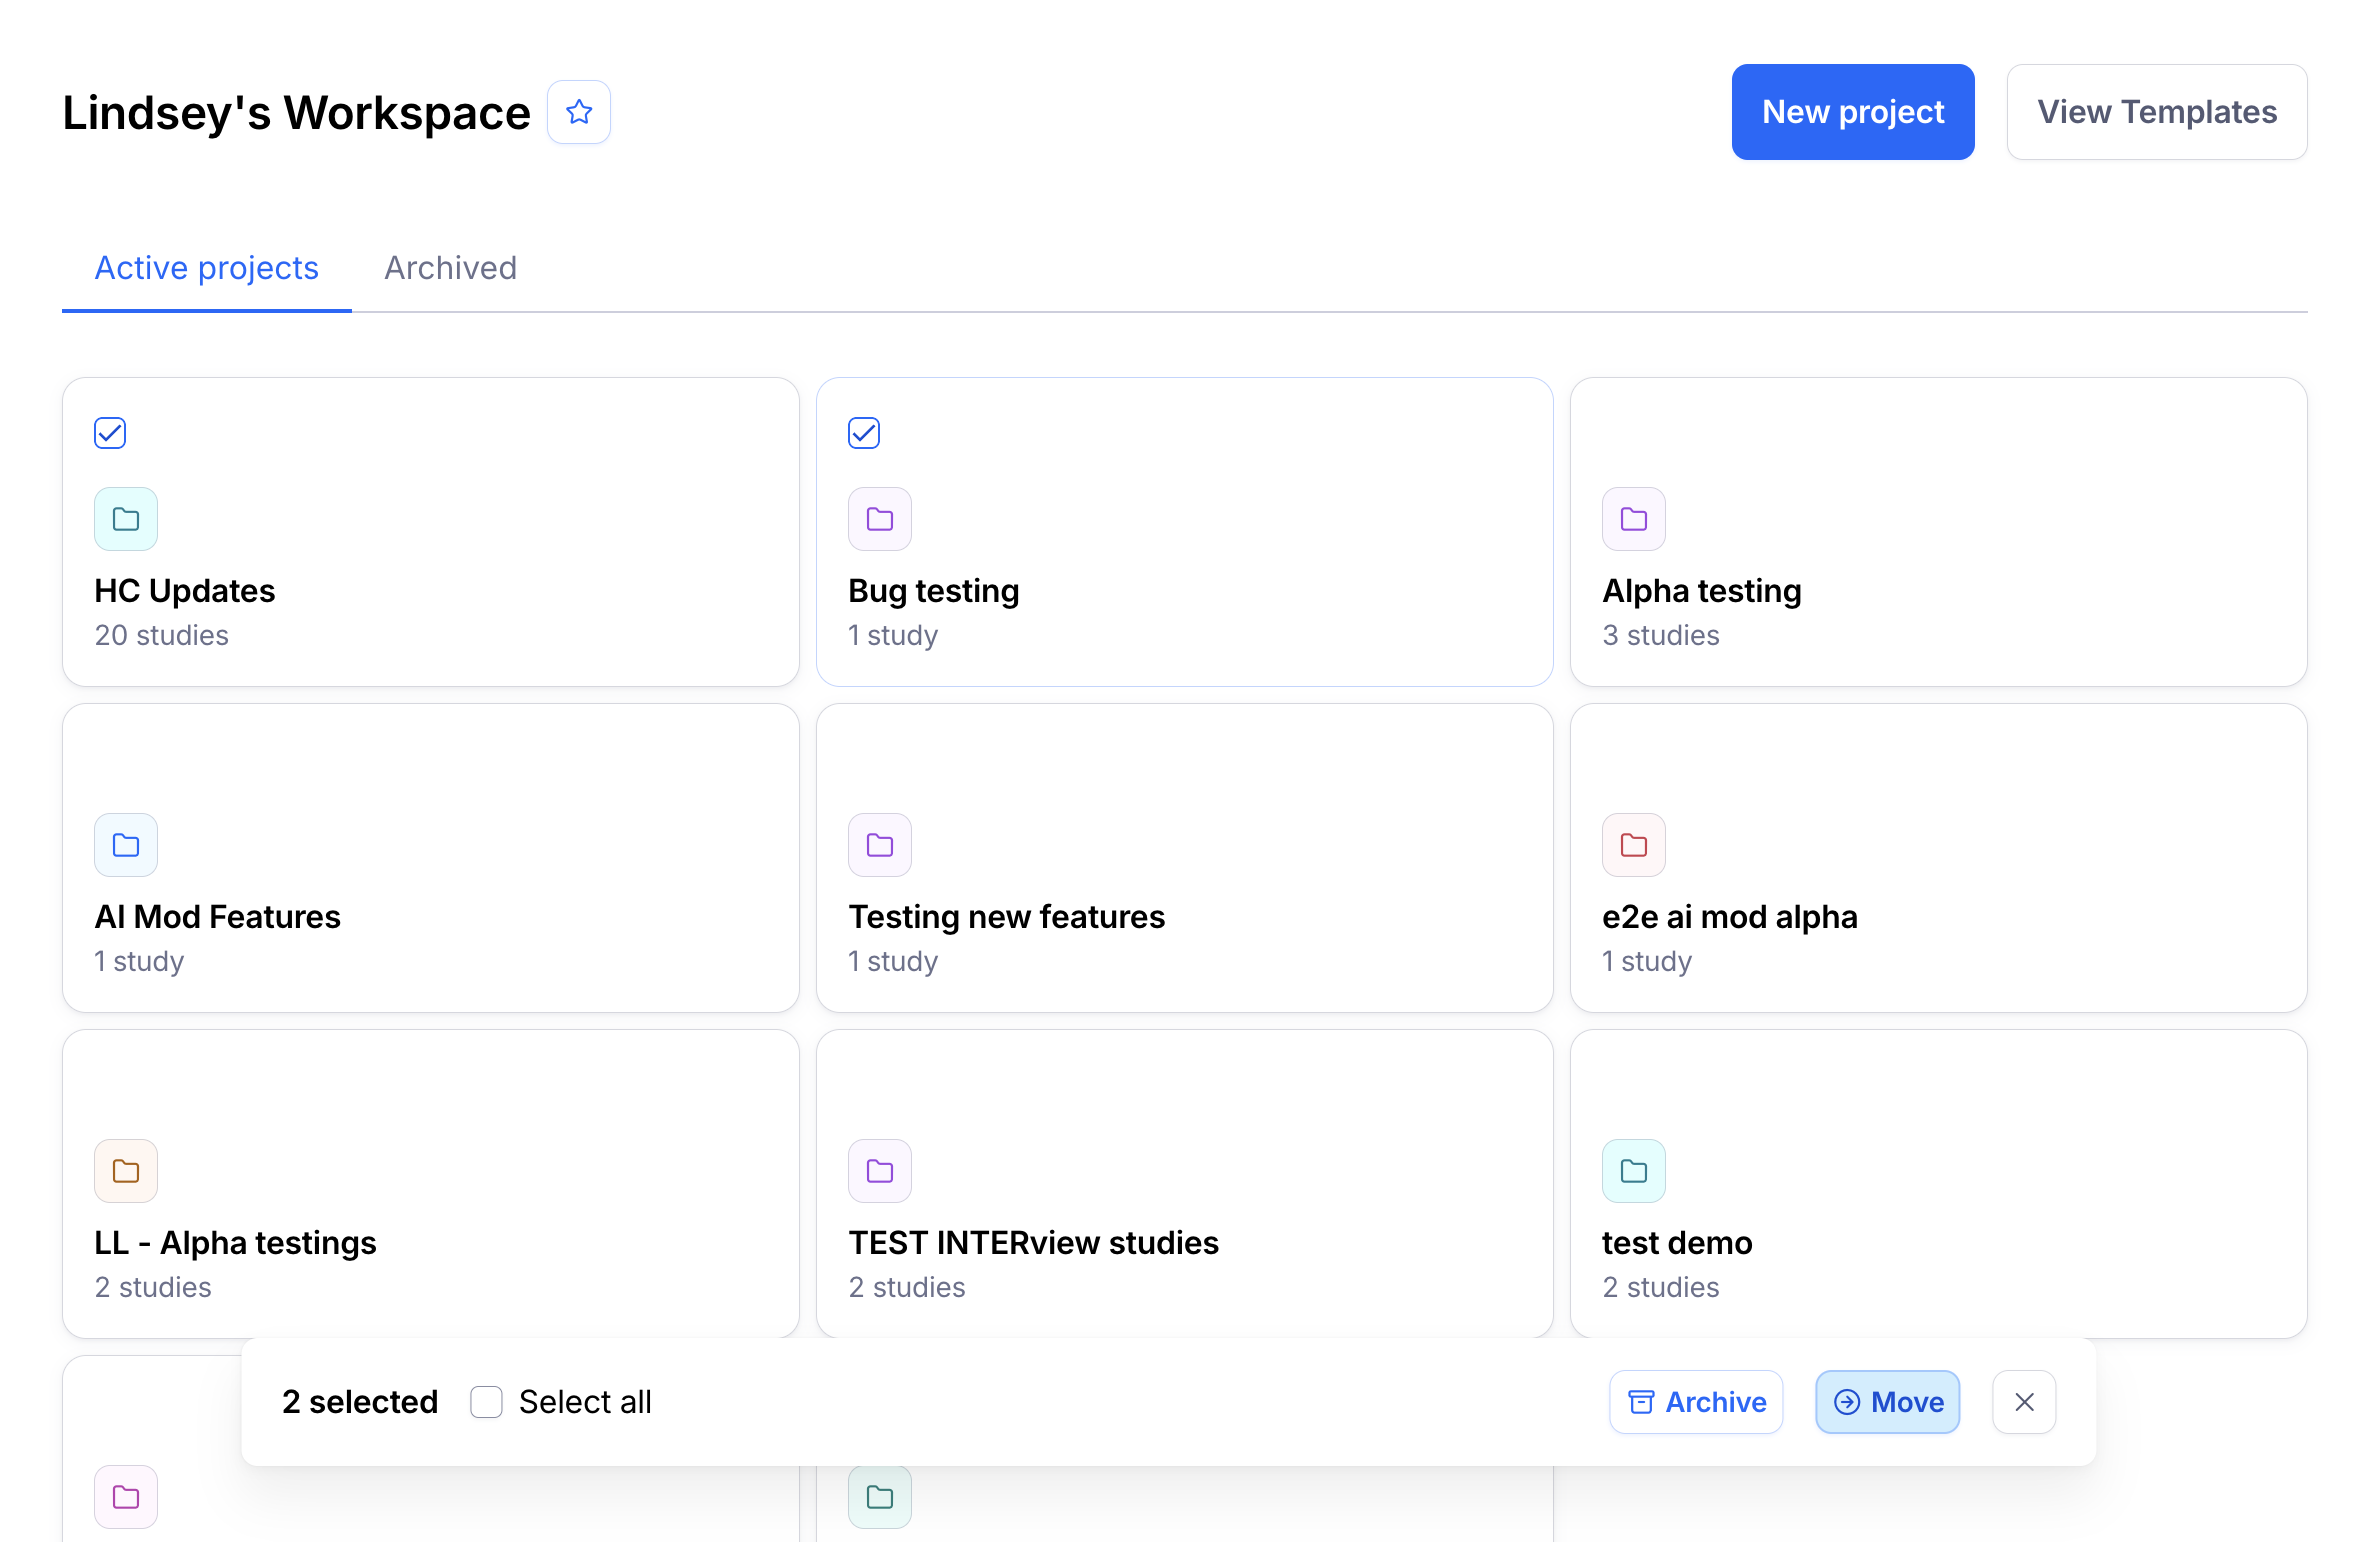Screen dimensions: 2370x1542
Task: Open the Testing new features project card
Action: click(1184, 917)
